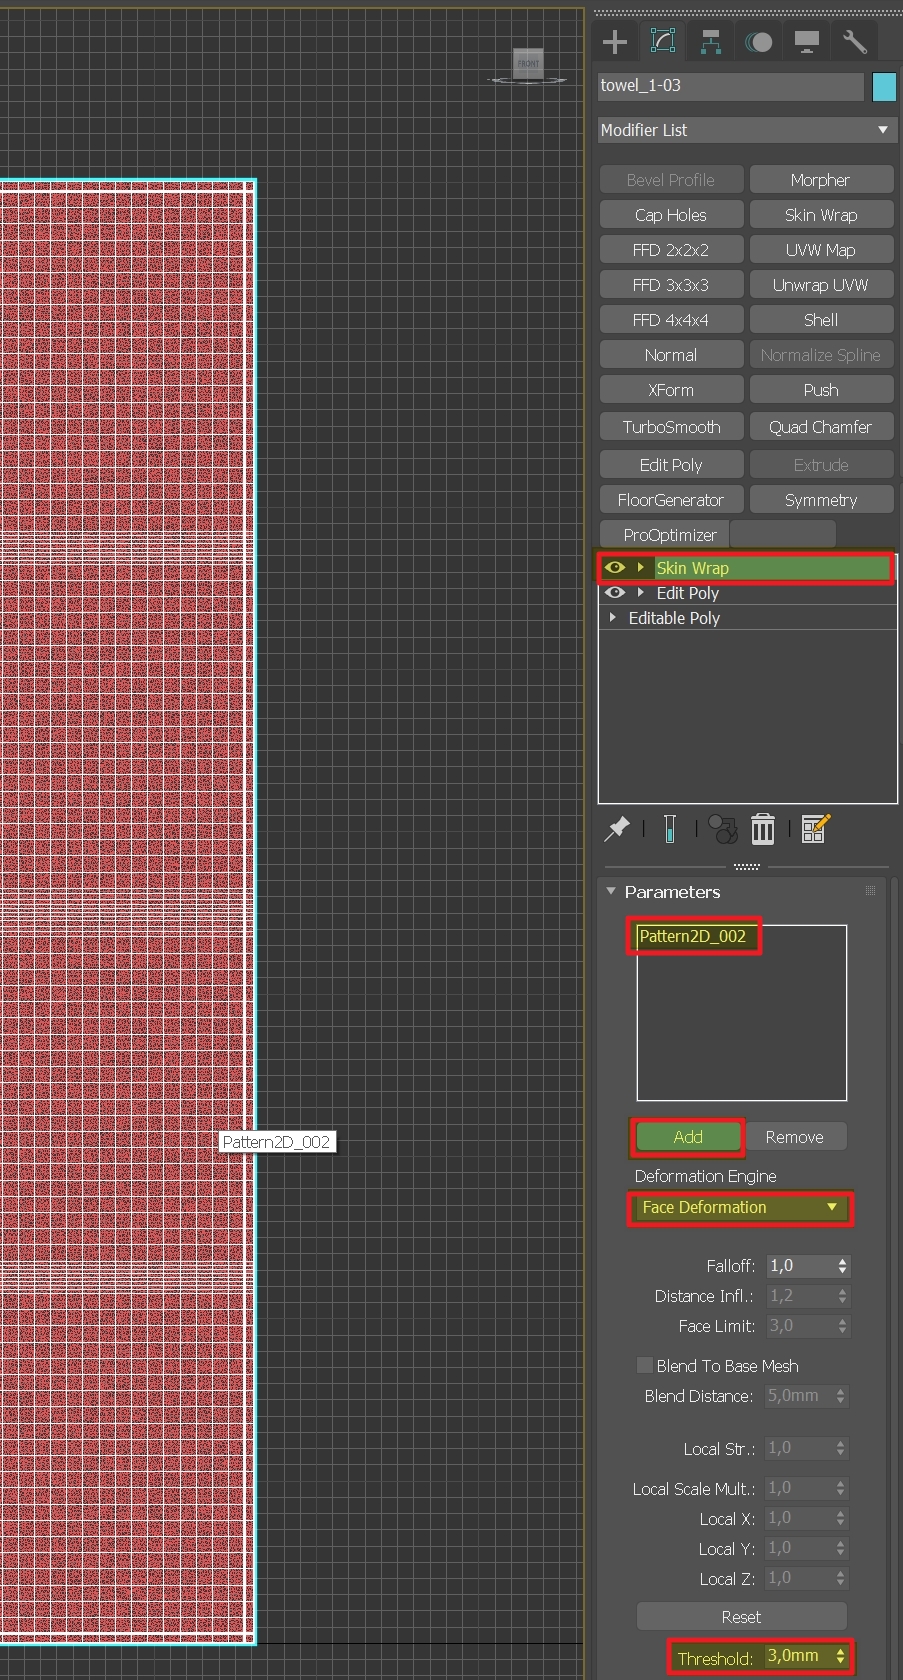Viewport: 903px width, 1680px height.
Task: Apply the FloorGenerator modifier
Action: point(671,500)
